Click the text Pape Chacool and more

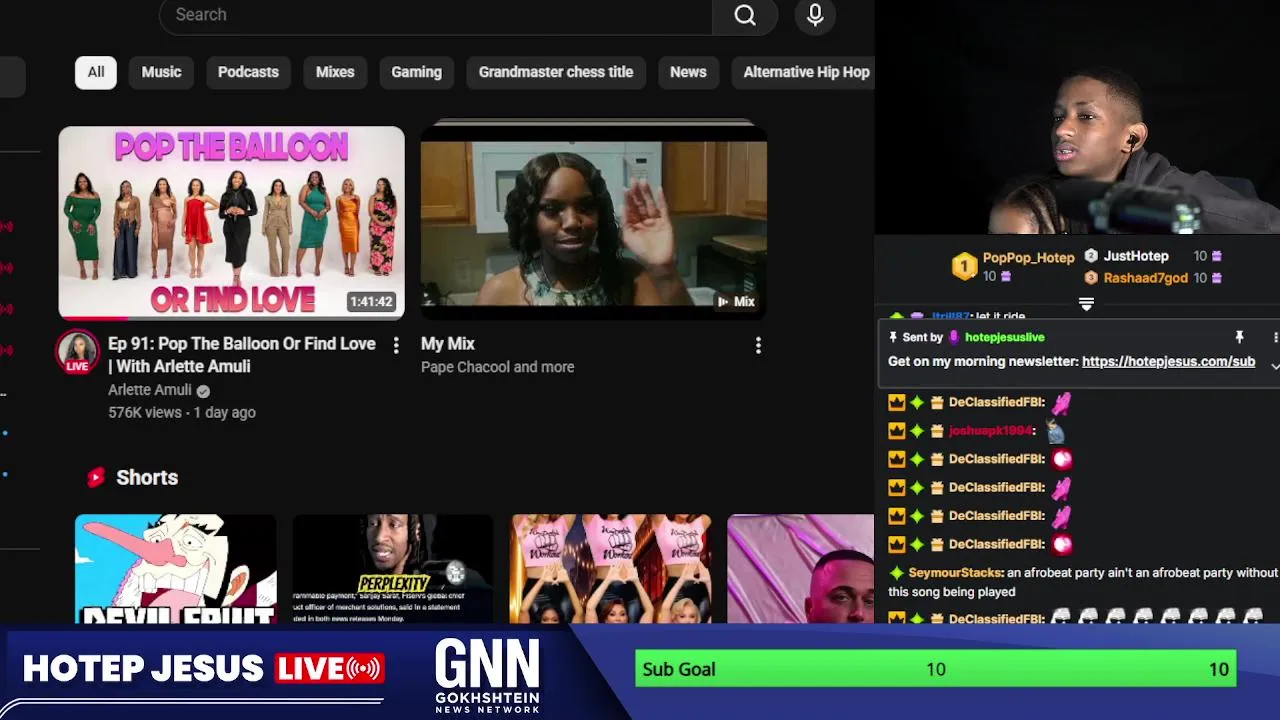(497, 367)
